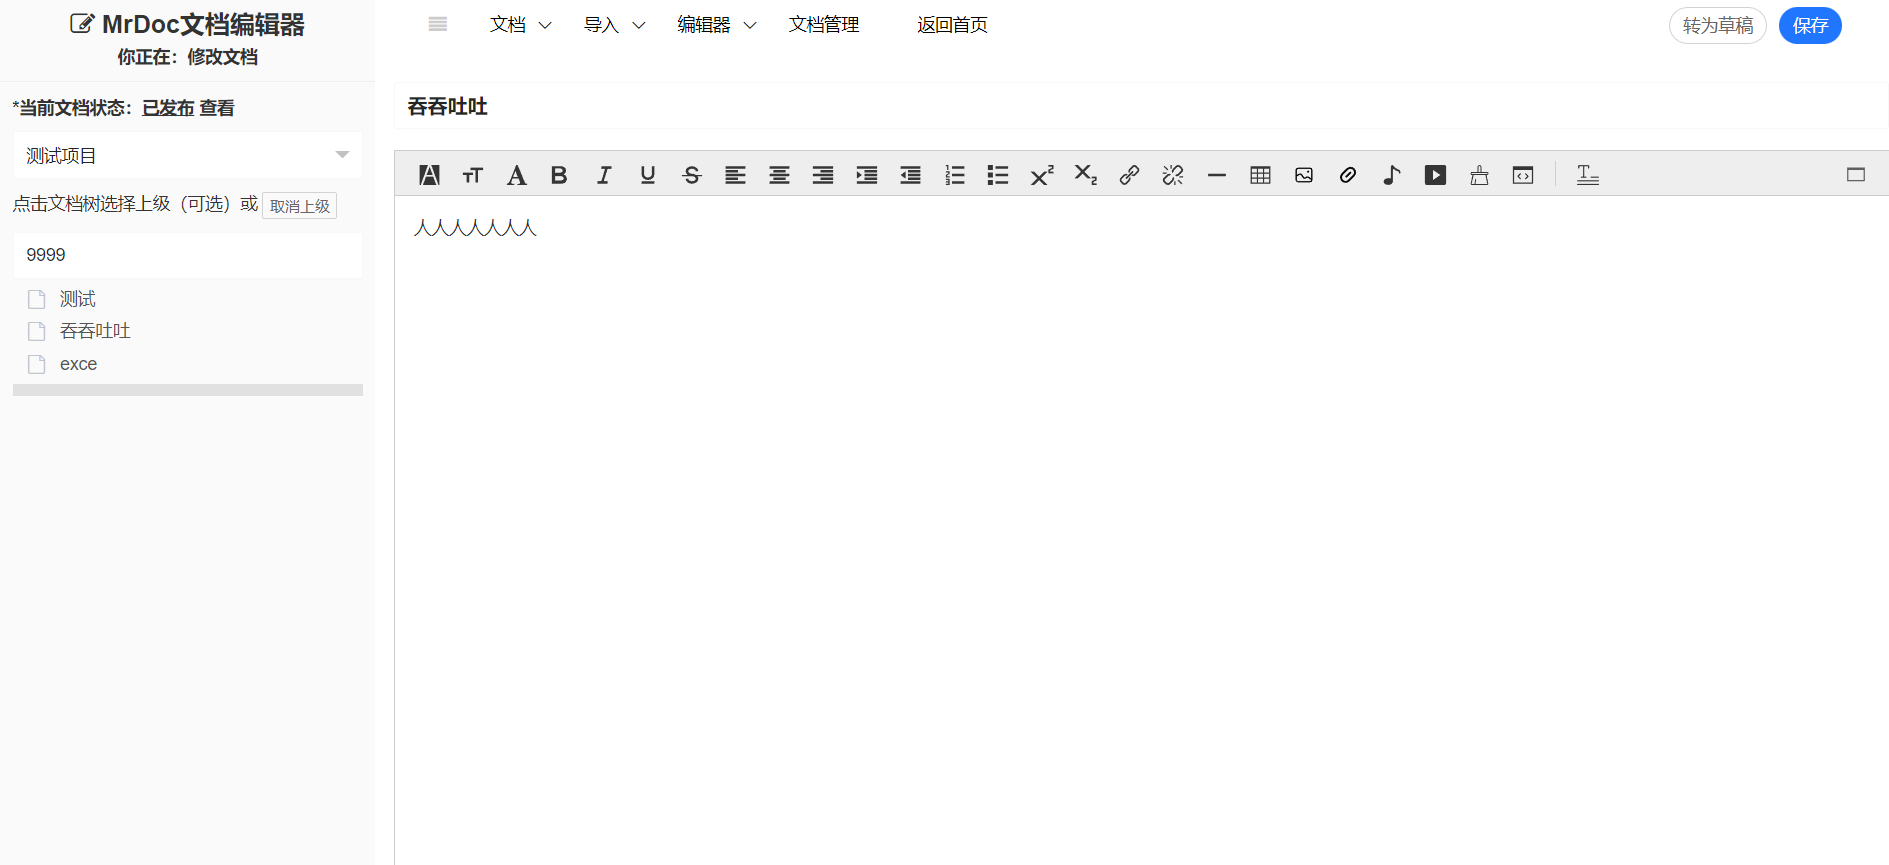Open the 文档 dropdown menu

coord(520,25)
